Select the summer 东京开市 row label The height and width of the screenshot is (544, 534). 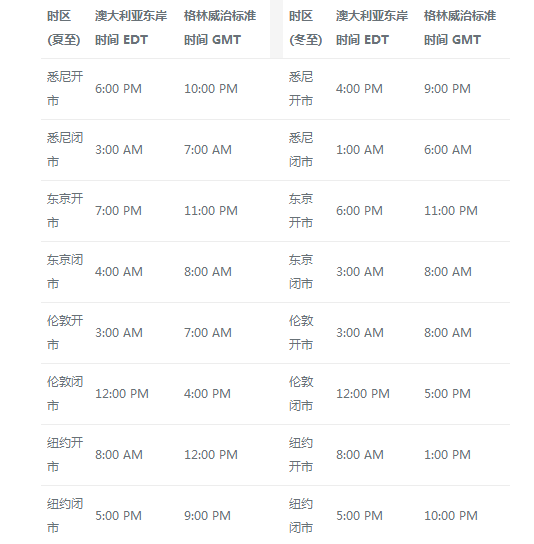click(65, 211)
